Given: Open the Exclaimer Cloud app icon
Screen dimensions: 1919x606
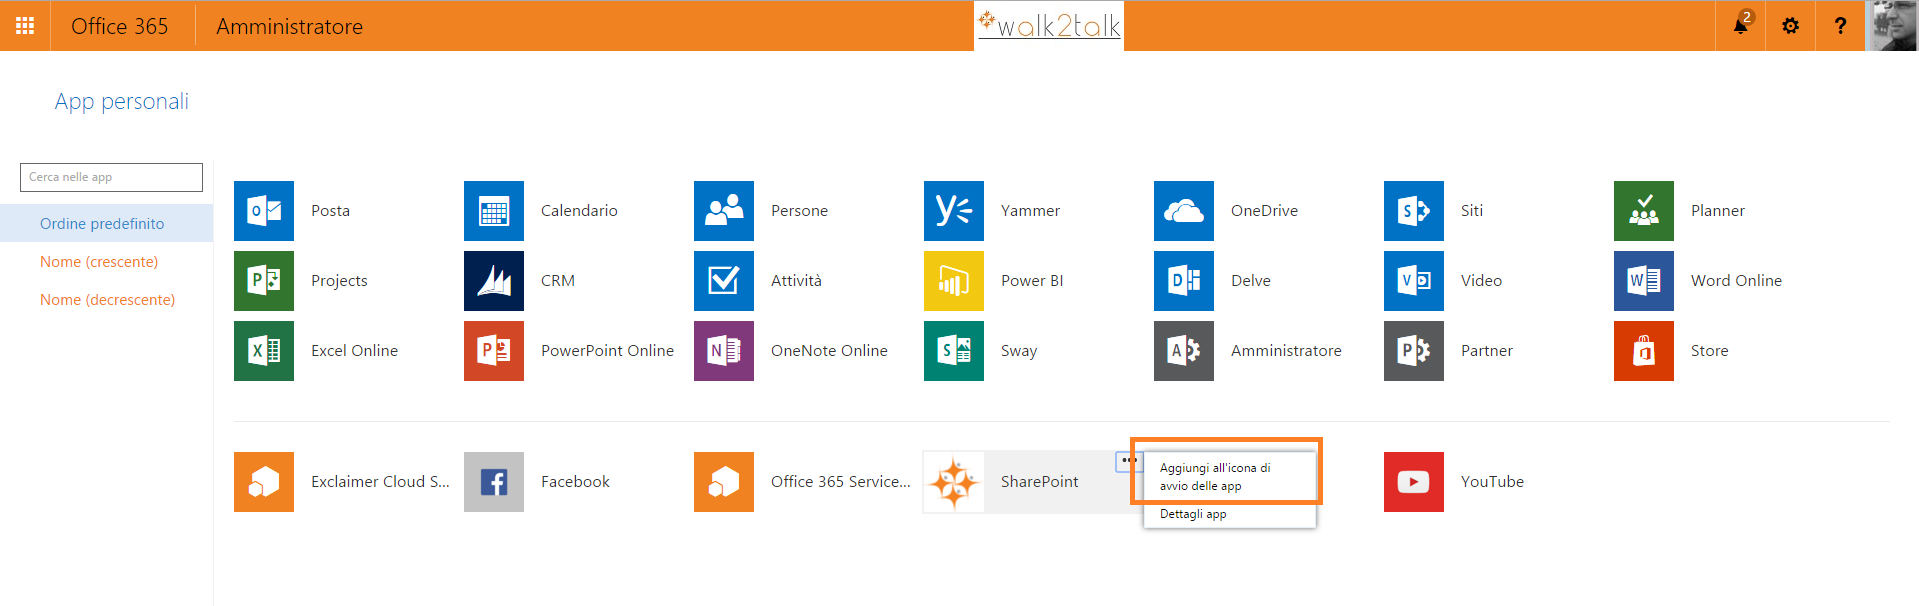Looking at the screenshot, I should [264, 482].
